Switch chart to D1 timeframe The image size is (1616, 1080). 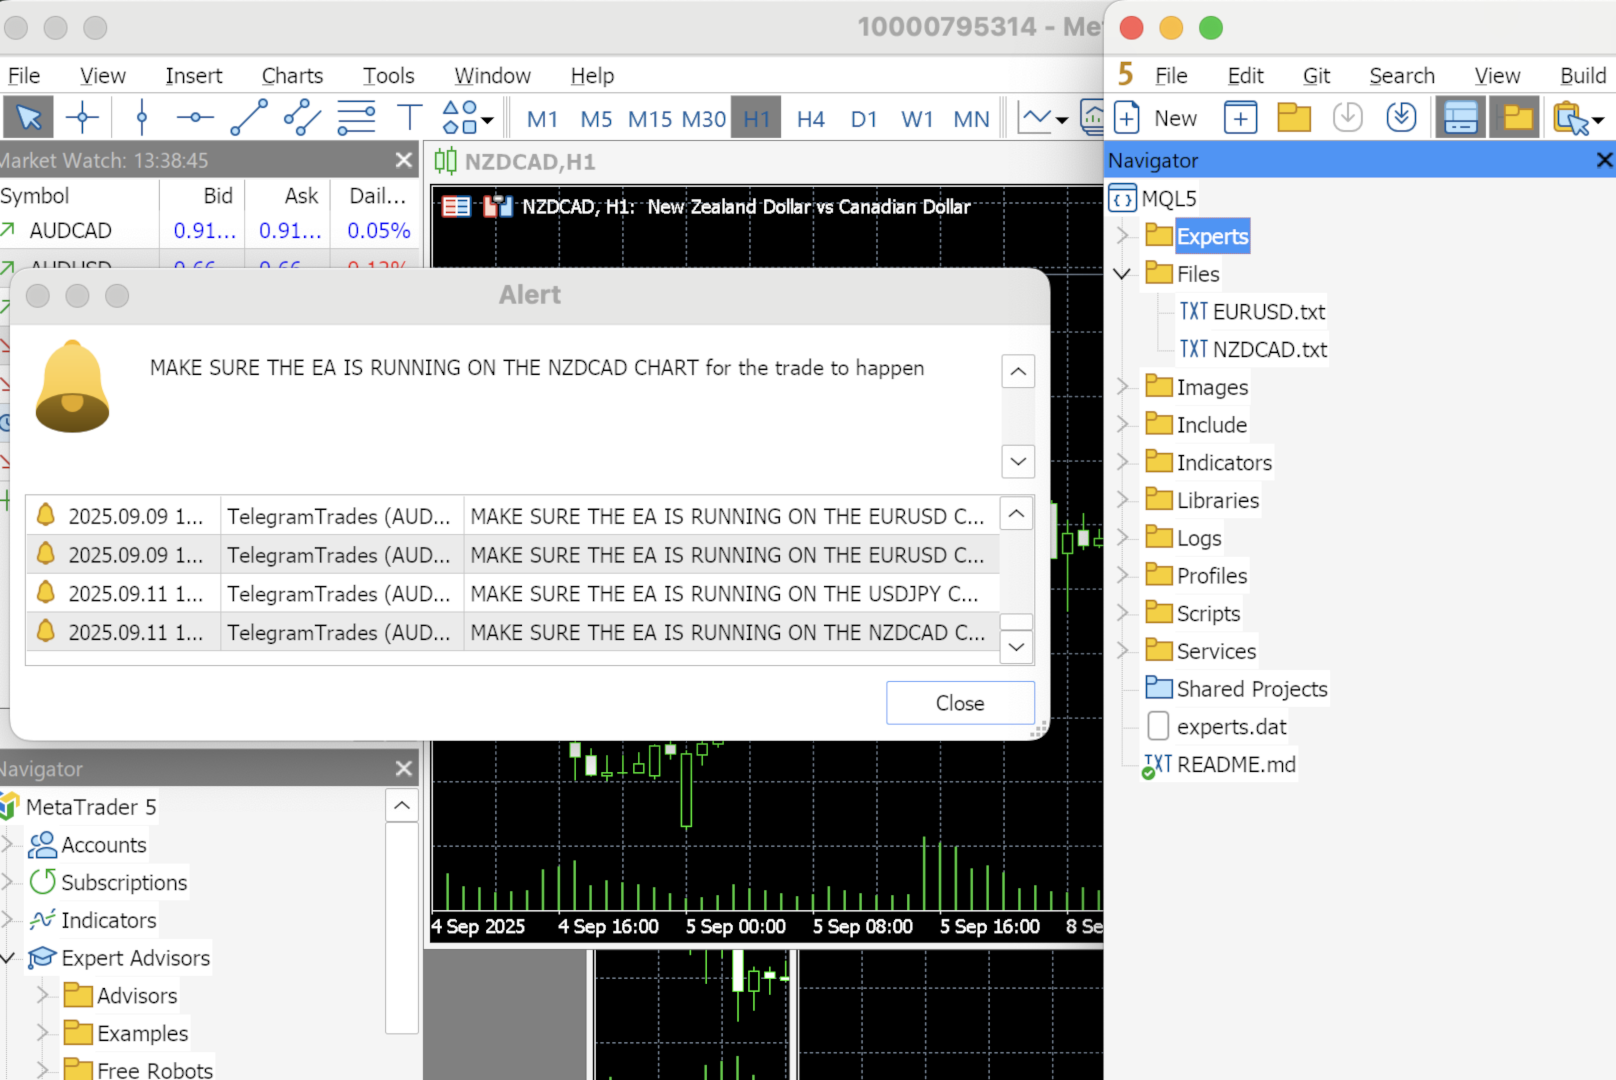click(x=864, y=119)
